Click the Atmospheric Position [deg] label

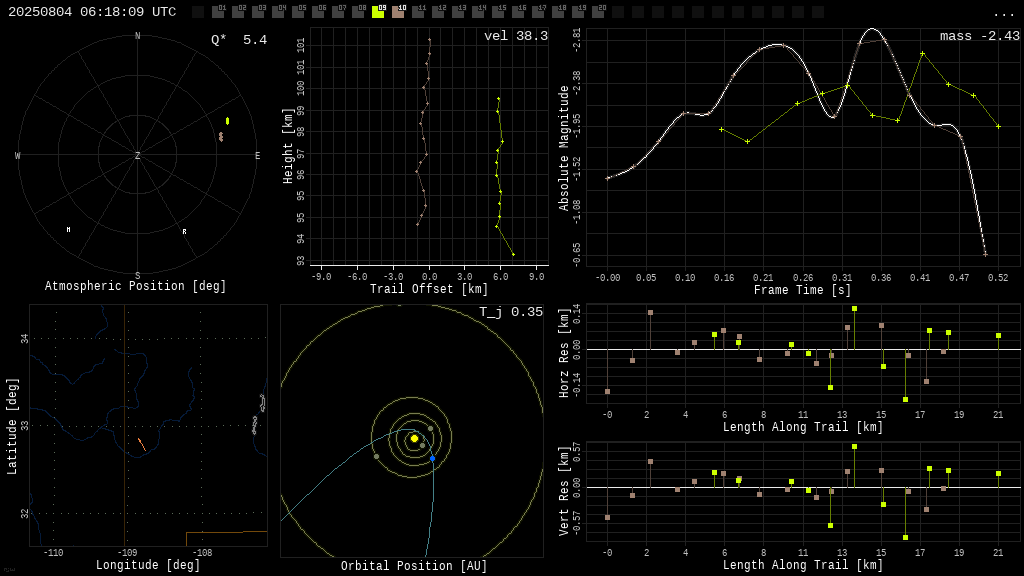135,286
